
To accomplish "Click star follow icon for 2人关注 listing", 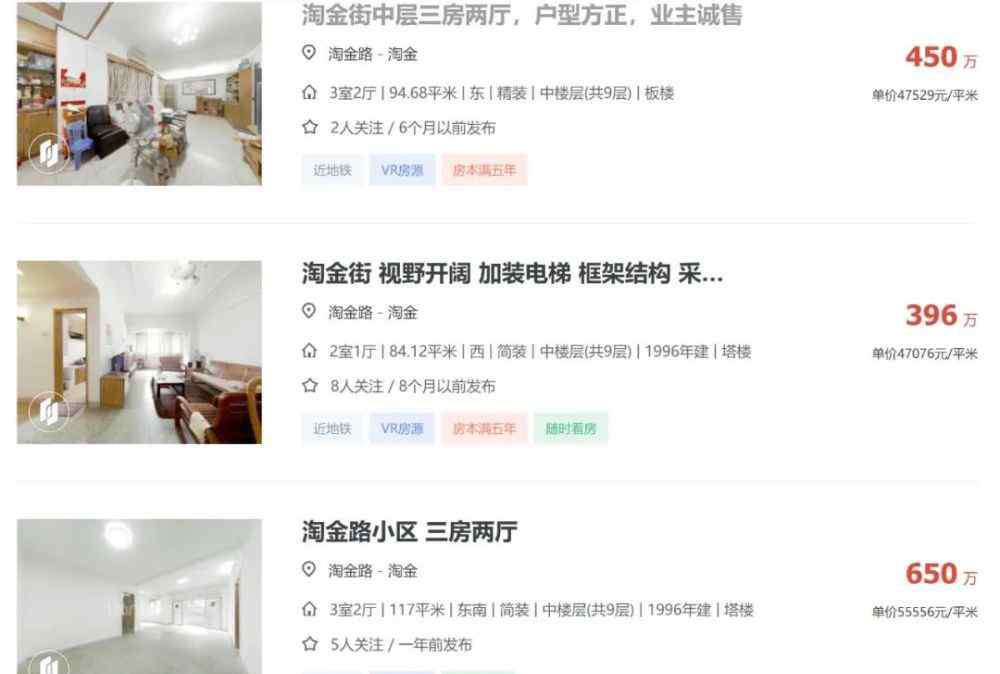I will tap(310, 128).
